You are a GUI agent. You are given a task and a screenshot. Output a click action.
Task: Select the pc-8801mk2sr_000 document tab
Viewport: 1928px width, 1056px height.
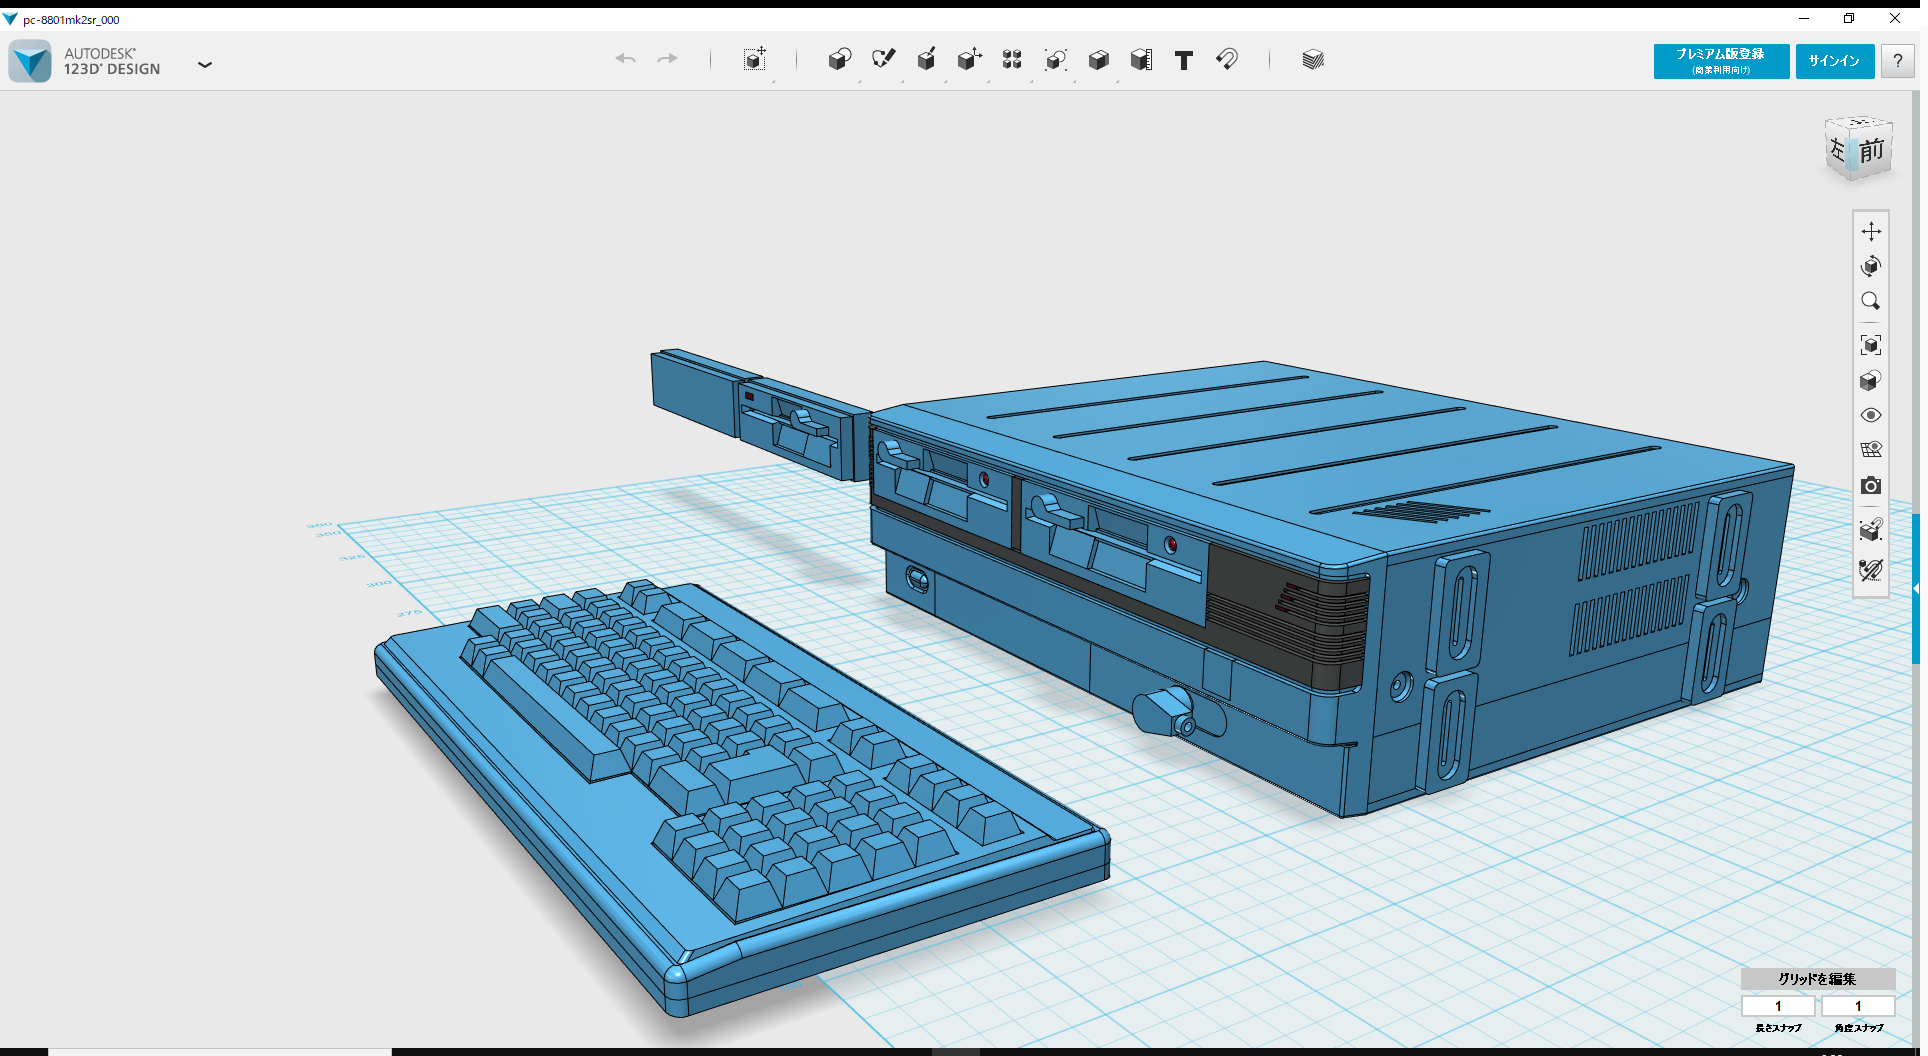pos(70,18)
